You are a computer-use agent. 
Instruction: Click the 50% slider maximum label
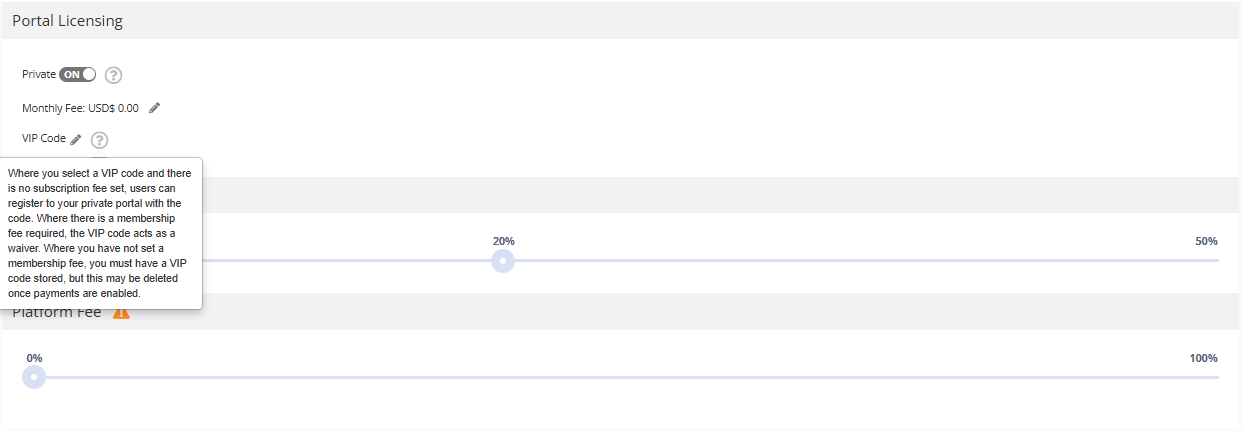pos(1206,241)
